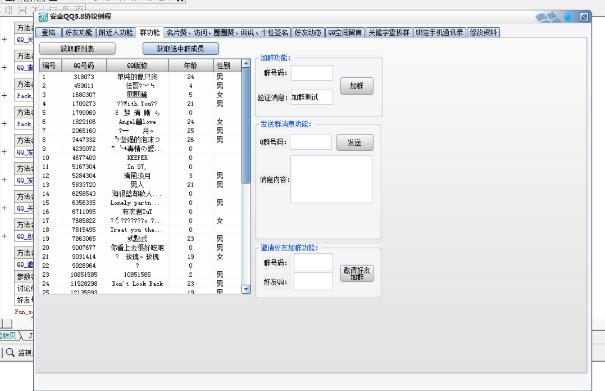The height and width of the screenshot is (391, 605).
Task: Select the 群功能 tab
Action: coord(149,32)
